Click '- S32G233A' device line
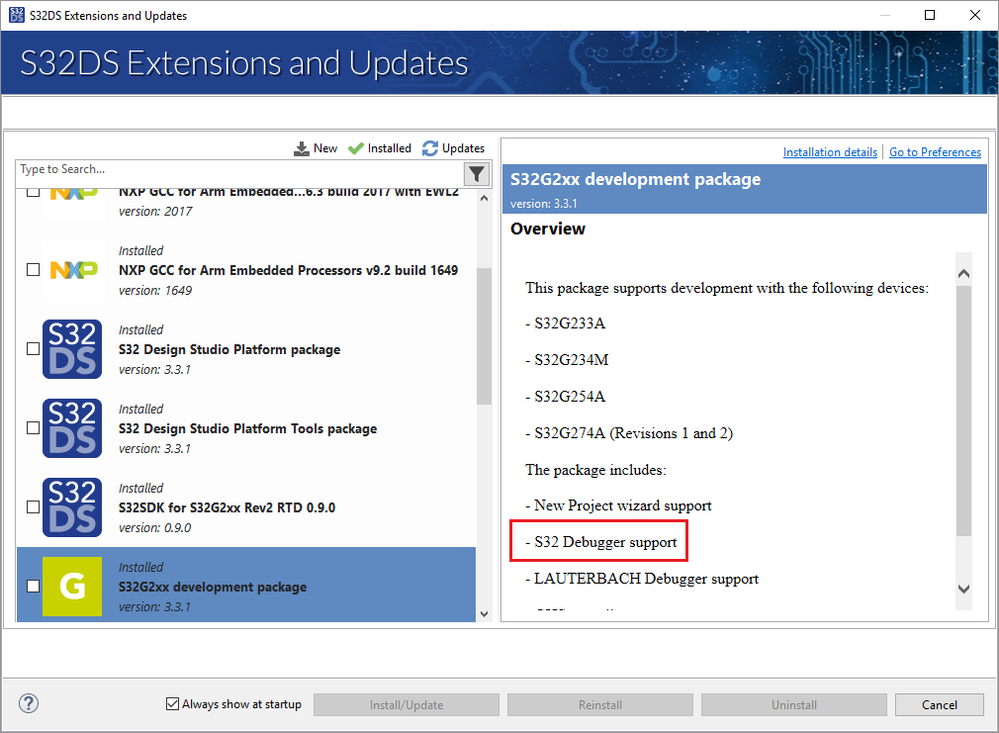 pyautogui.click(x=565, y=324)
